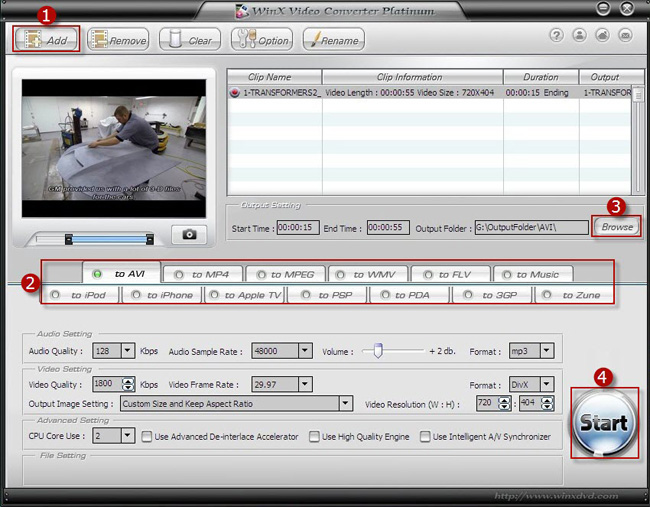Open the Option settings
The height and width of the screenshot is (507, 650).
tap(262, 40)
